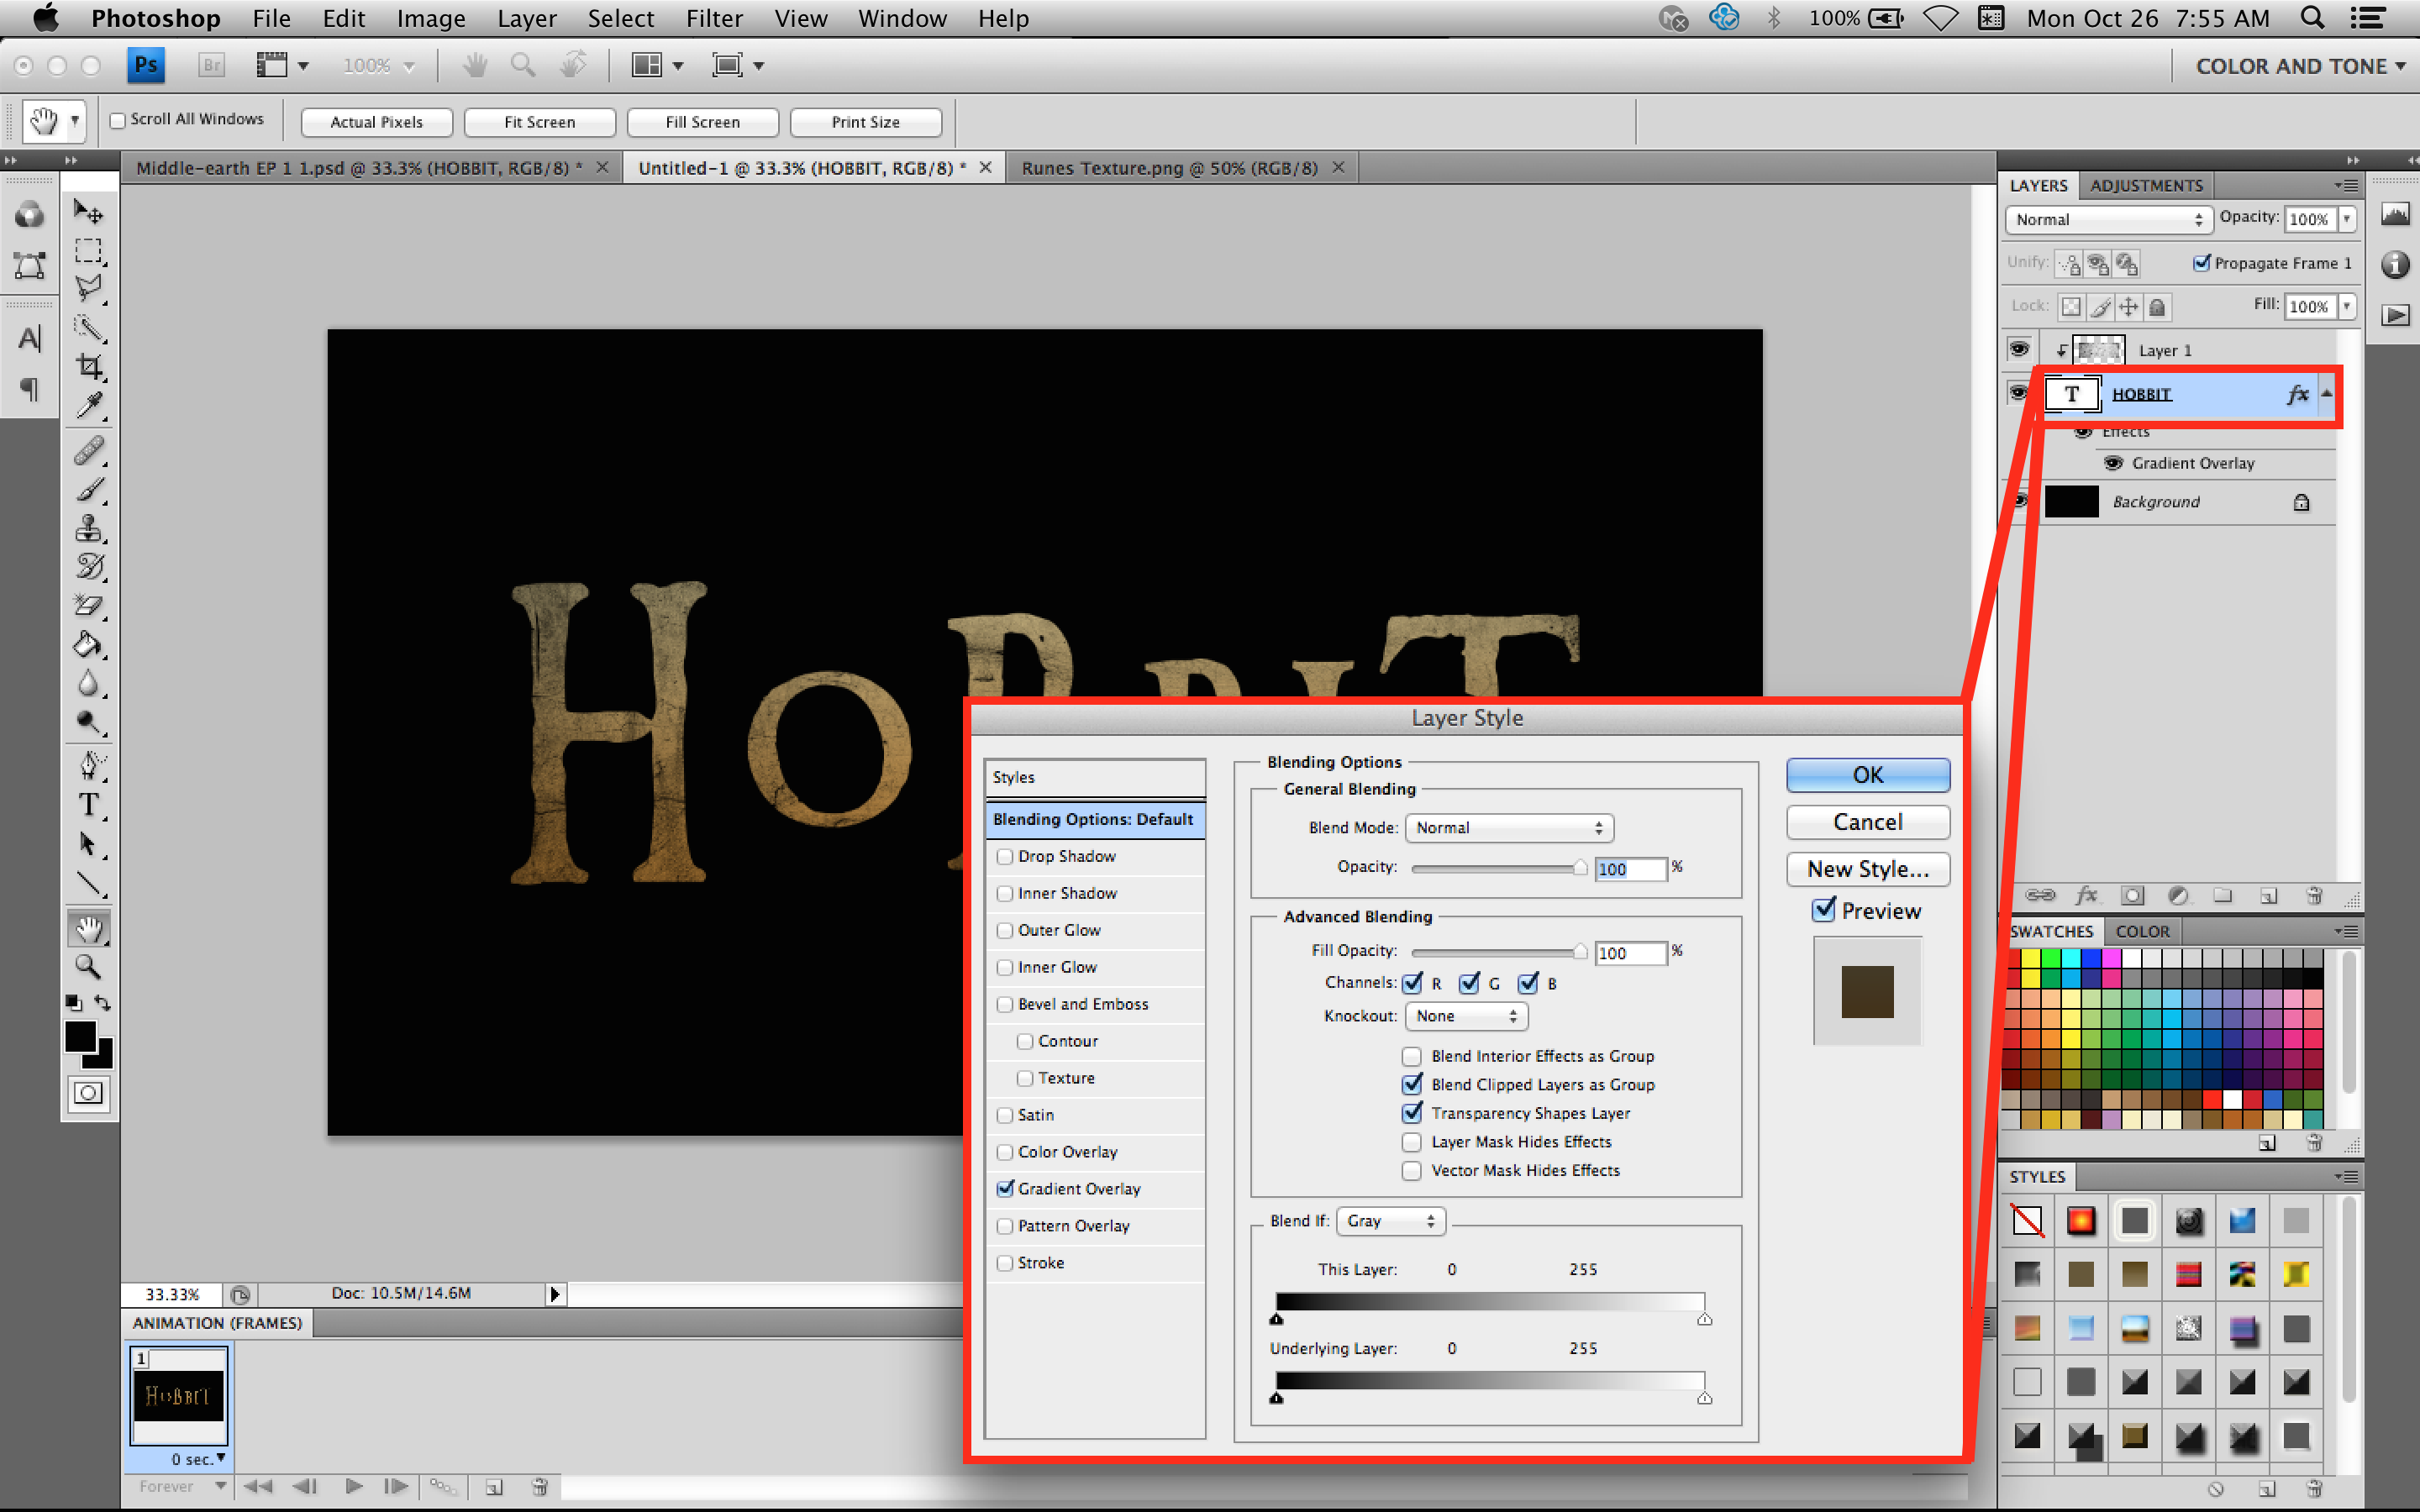2420x1512 pixels.
Task: Create new layer in Layers panel
Action: [2268, 895]
